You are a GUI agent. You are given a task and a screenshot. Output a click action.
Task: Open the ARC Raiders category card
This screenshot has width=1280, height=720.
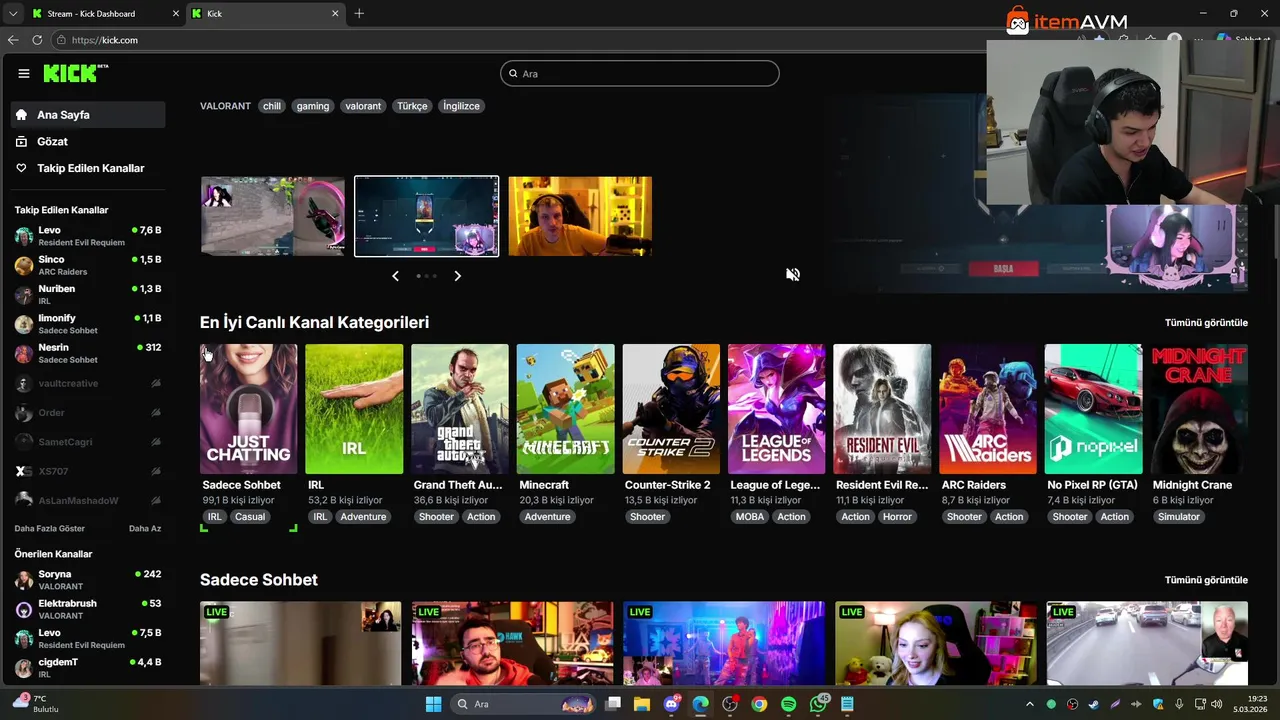tap(988, 409)
